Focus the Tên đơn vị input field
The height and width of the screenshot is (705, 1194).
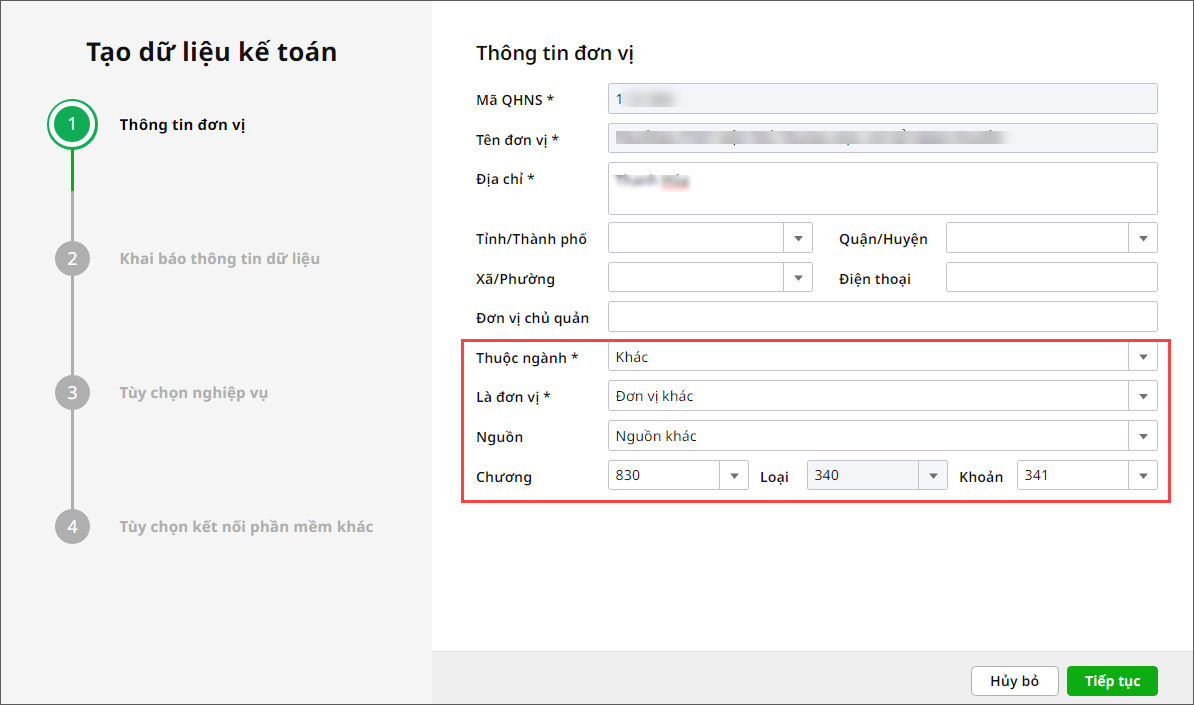click(x=883, y=139)
